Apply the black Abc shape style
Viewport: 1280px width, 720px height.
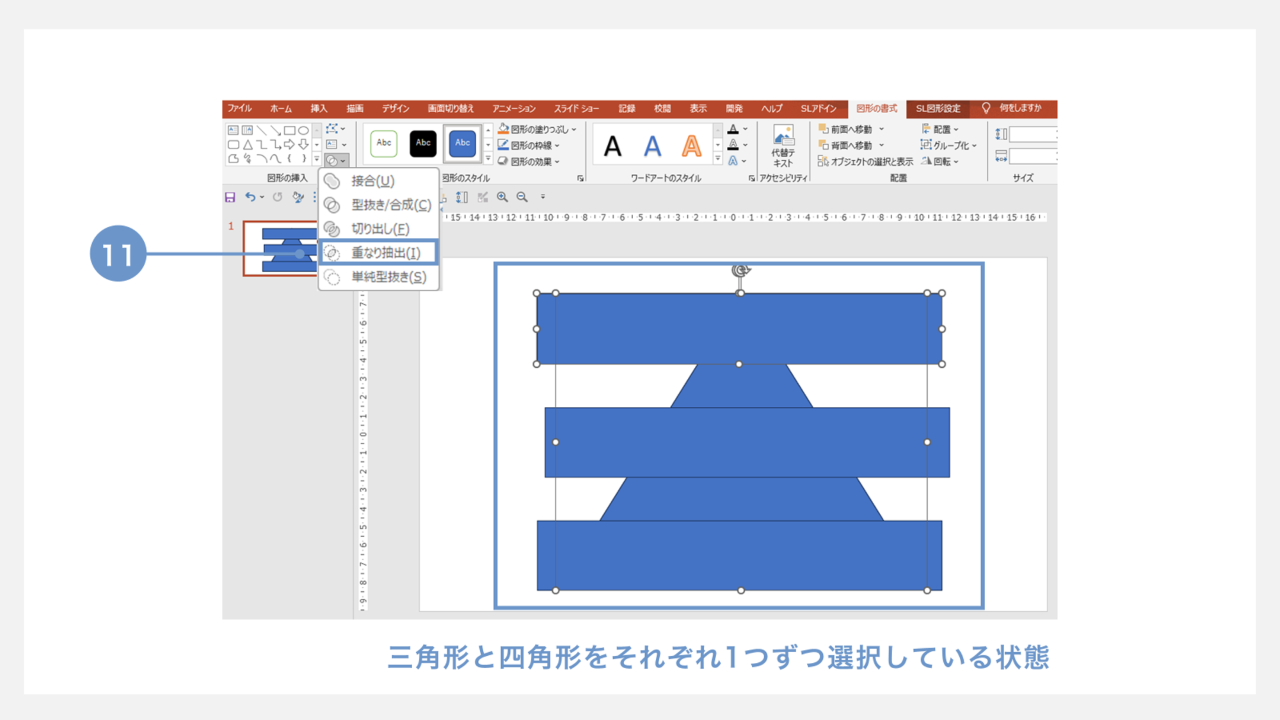[x=423, y=143]
